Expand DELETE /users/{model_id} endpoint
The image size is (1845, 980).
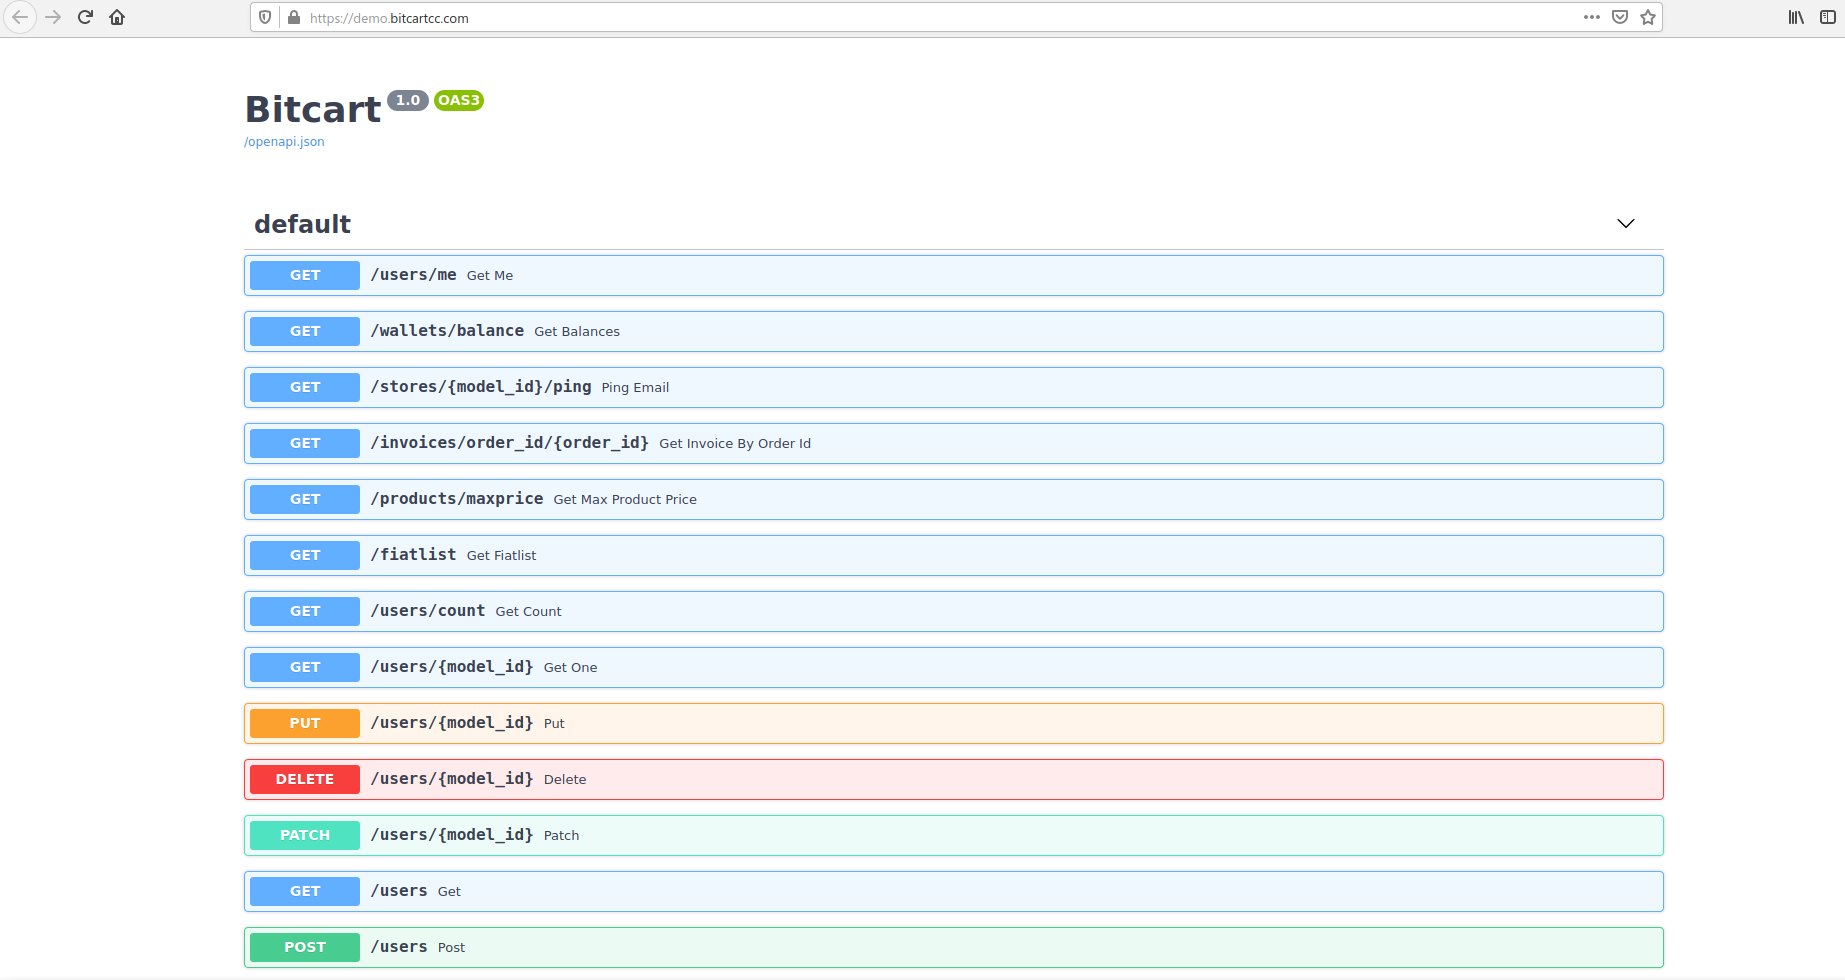click(x=954, y=779)
